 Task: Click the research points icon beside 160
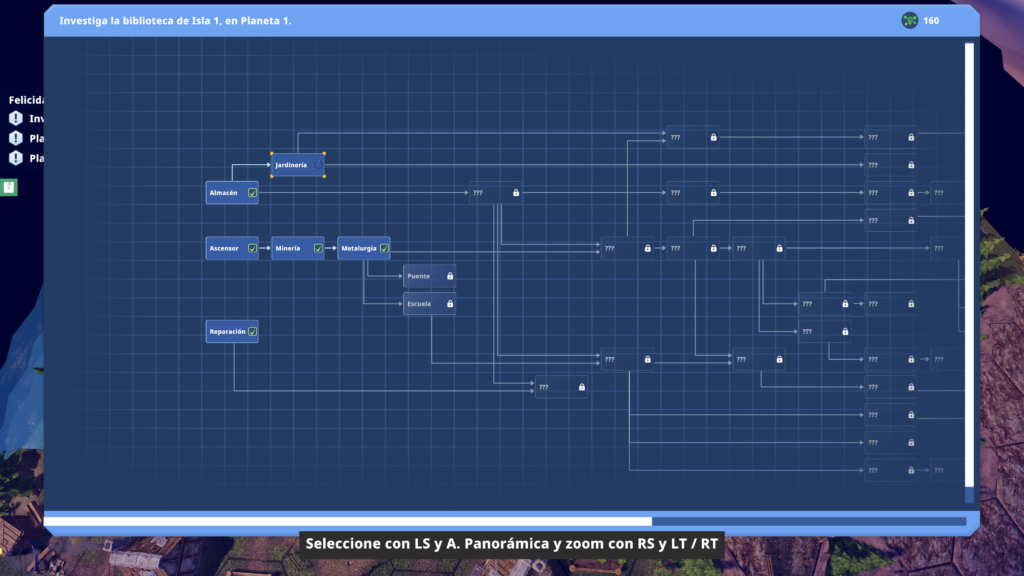[x=909, y=21]
